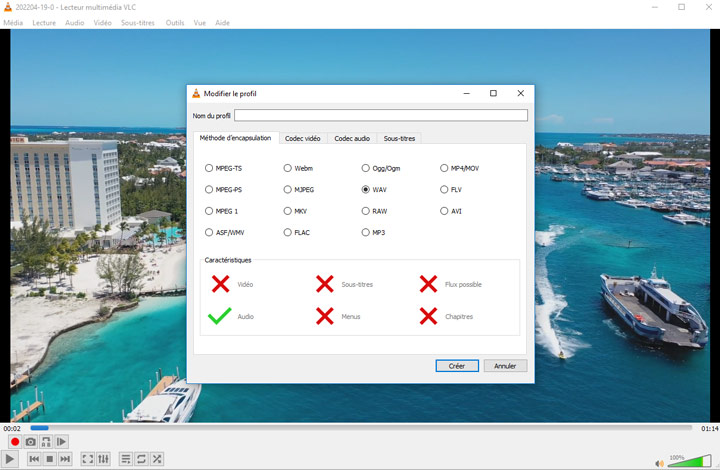
Task: Open the Lecture menu
Action: coord(44,22)
